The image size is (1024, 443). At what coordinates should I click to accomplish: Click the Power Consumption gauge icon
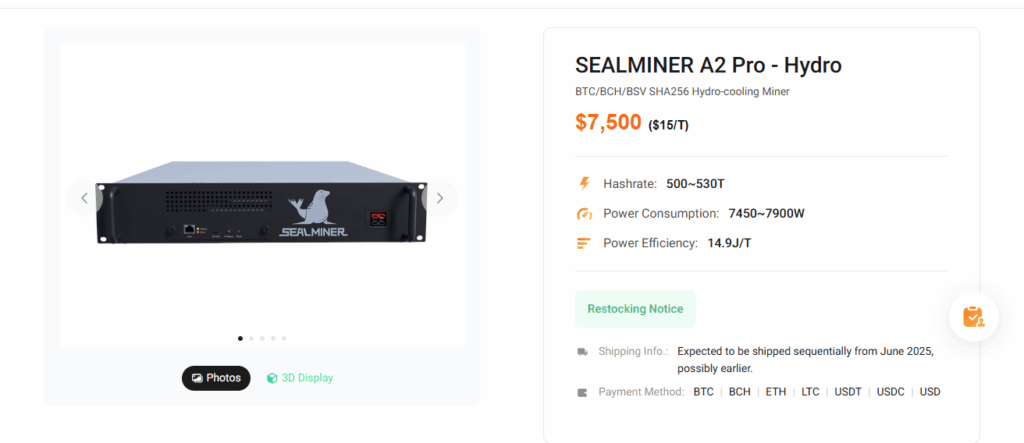[x=585, y=214]
